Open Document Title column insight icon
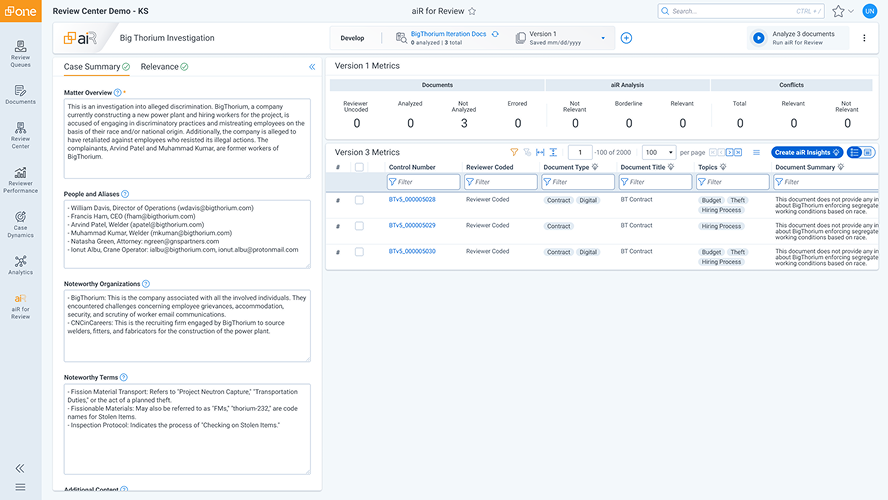The height and width of the screenshot is (500, 888). (671, 167)
